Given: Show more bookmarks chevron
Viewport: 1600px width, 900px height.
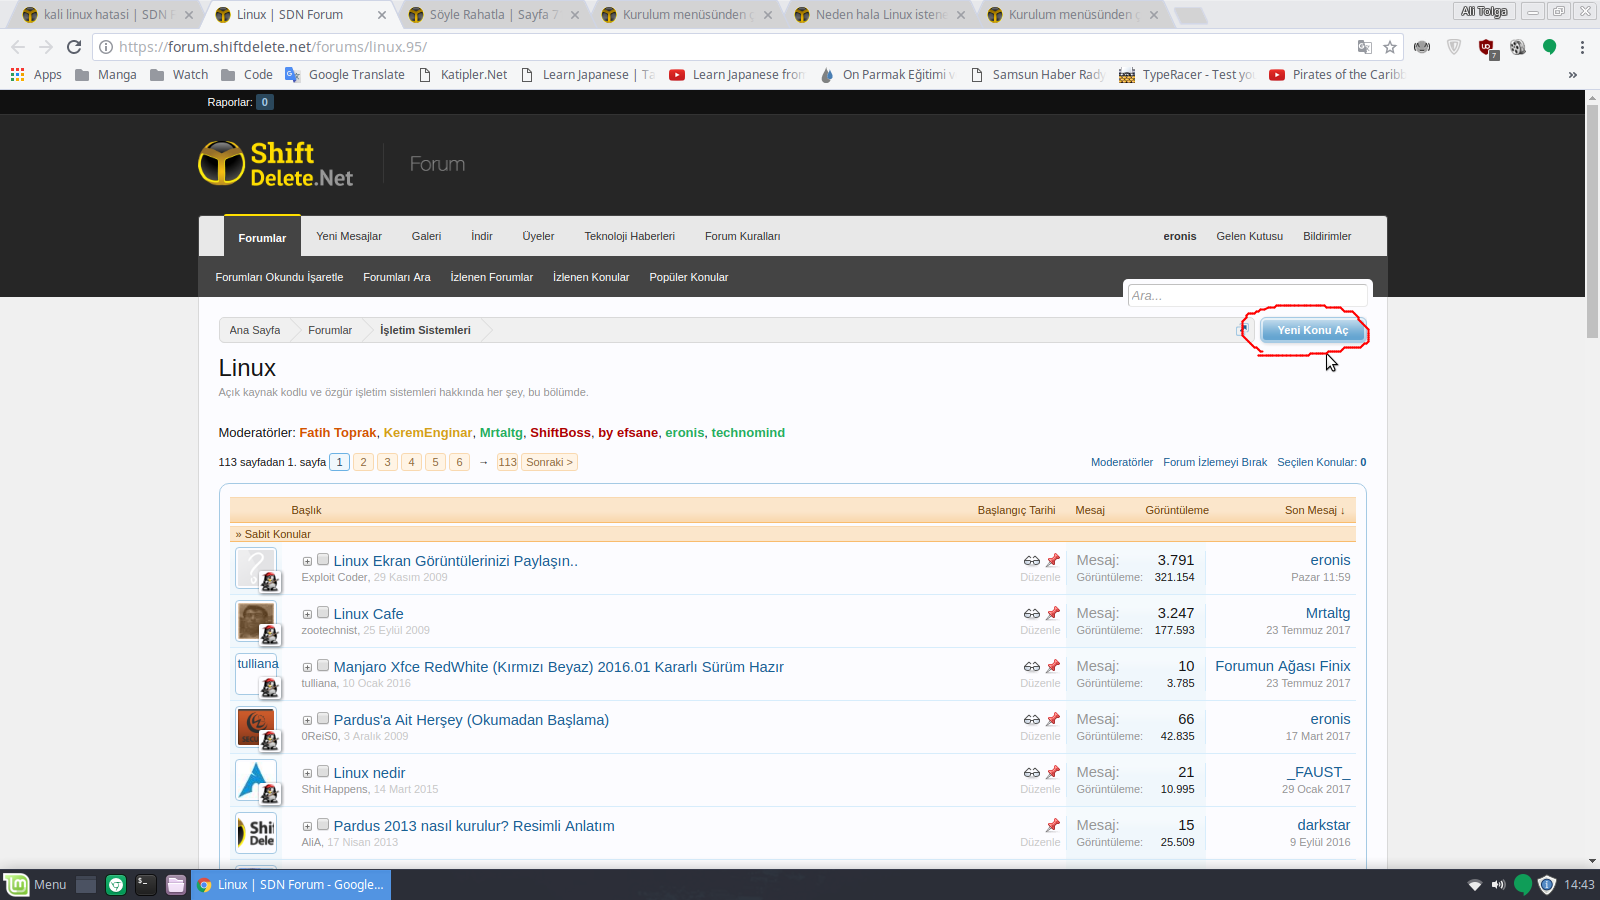Looking at the screenshot, I should (x=1573, y=75).
